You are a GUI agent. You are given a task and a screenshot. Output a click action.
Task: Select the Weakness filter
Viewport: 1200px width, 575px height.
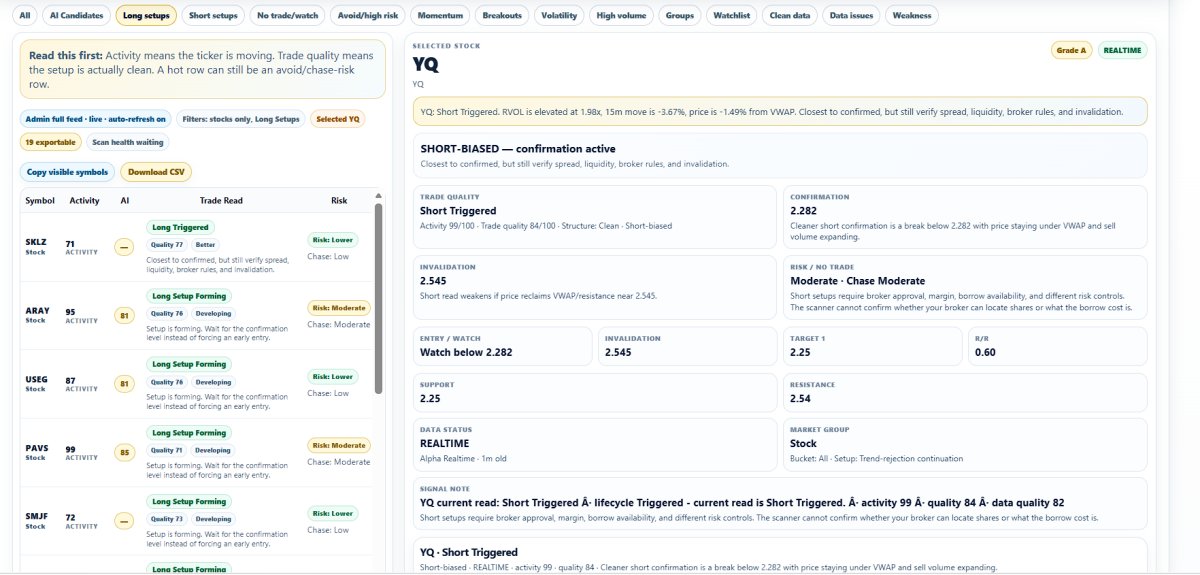coord(912,15)
